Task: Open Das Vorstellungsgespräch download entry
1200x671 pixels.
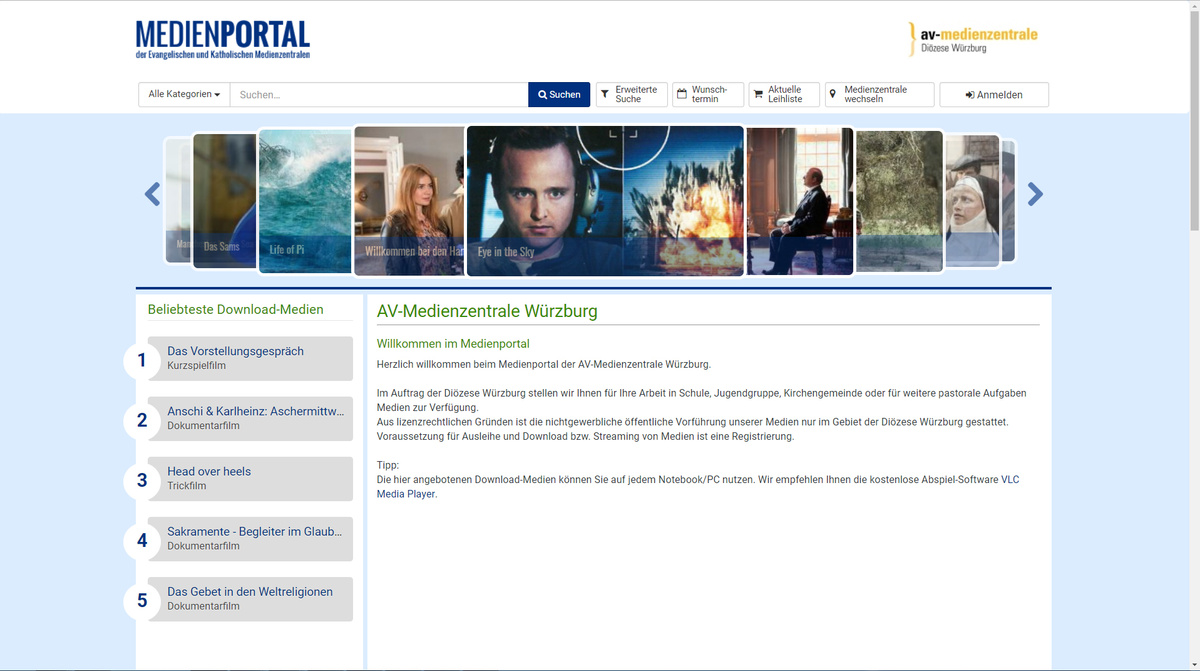Action: 250,358
